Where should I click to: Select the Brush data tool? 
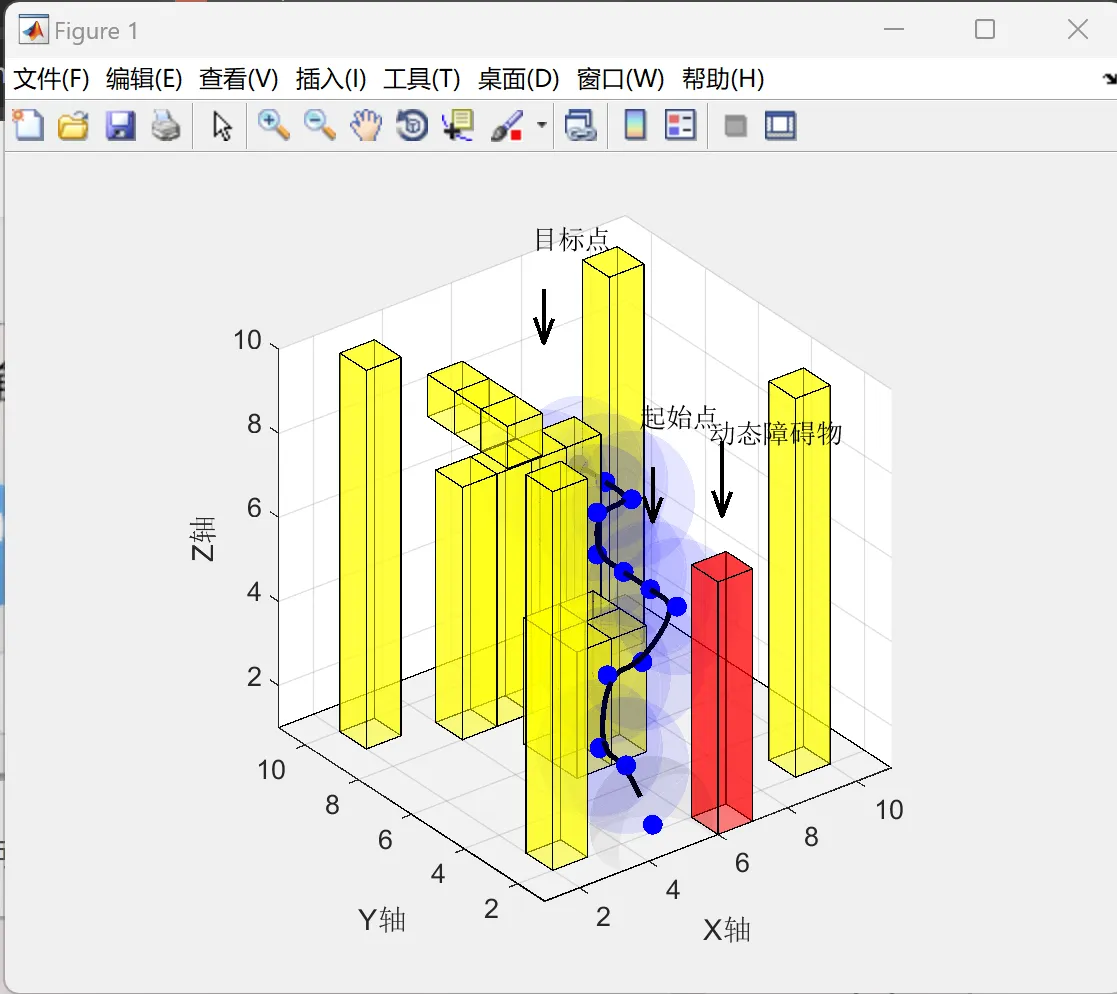coord(507,125)
